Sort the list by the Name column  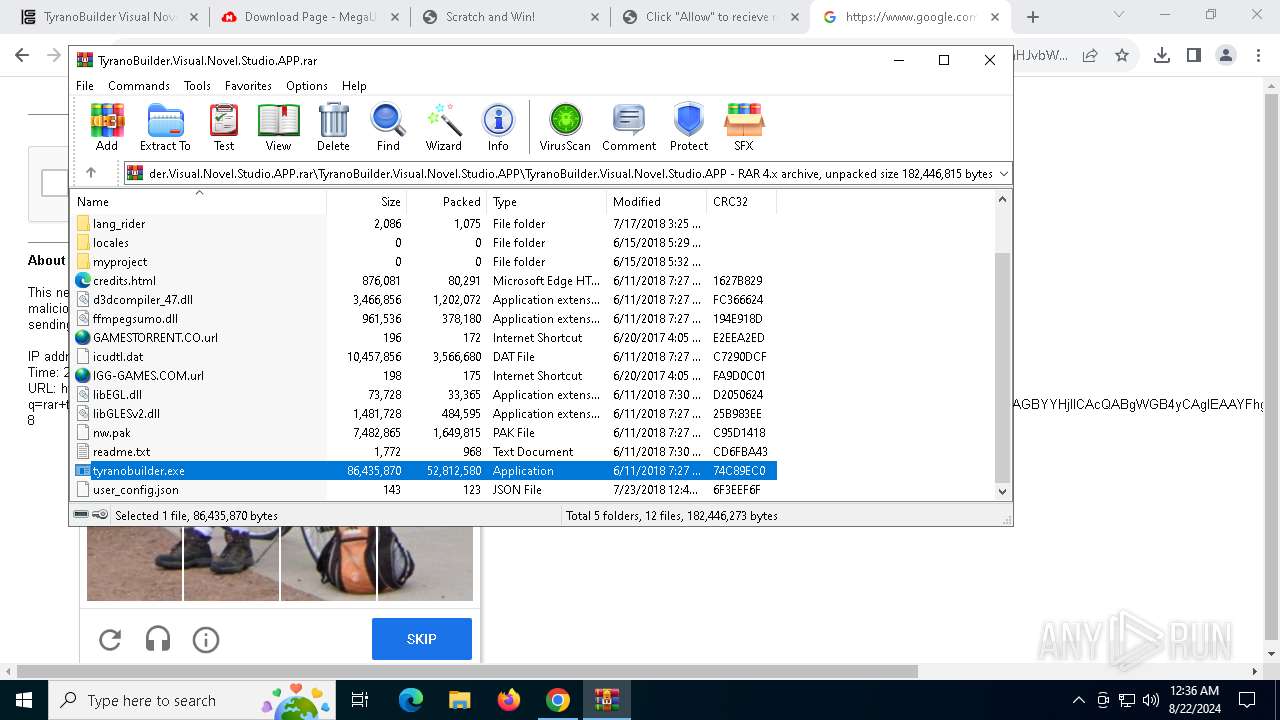click(198, 201)
